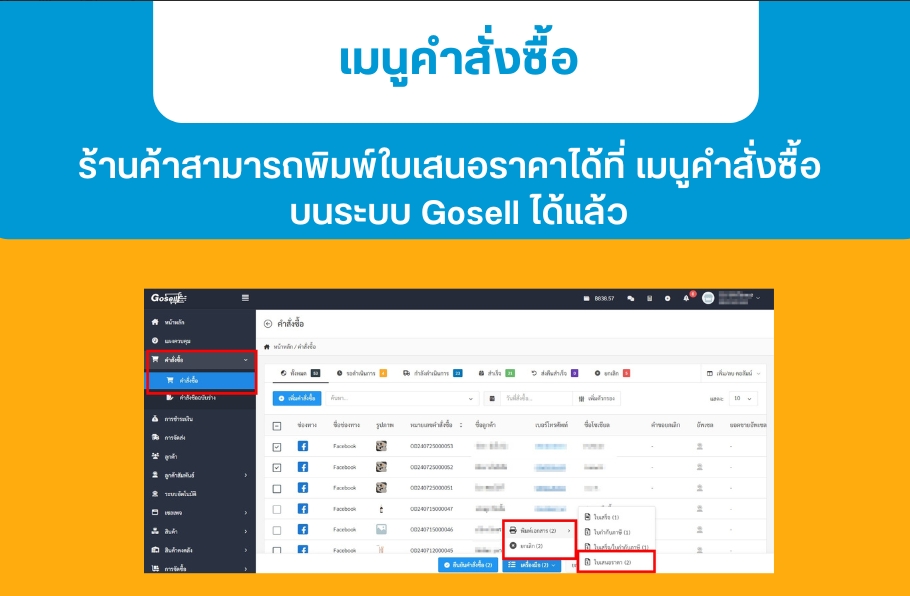The width and height of the screenshot is (910, 596).
Task: Expand the การจัดซื้อ sidebar submenu
Action: (x=245, y=569)
